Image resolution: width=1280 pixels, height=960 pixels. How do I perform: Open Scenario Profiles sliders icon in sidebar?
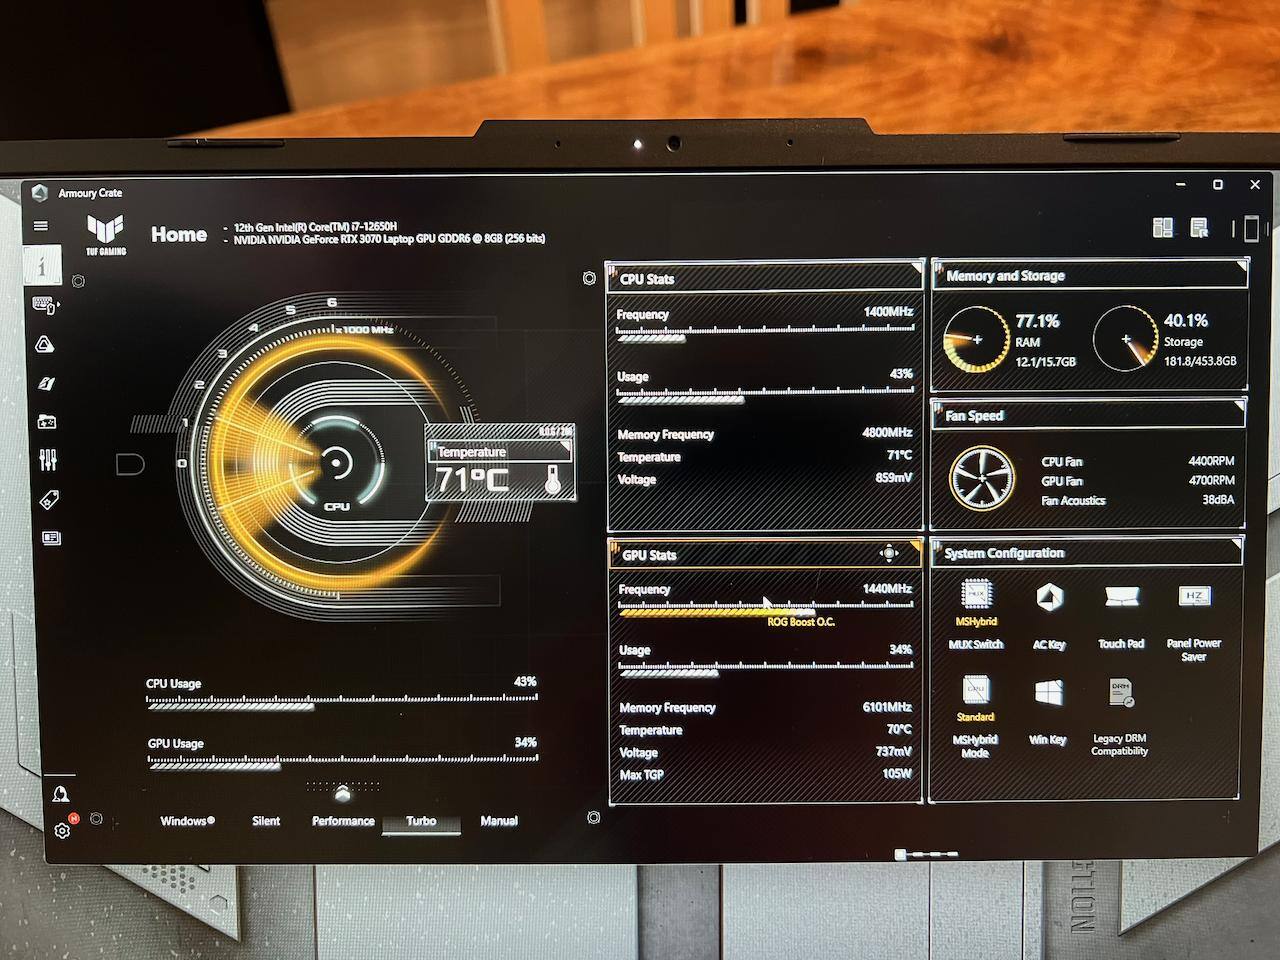[48, 460]
